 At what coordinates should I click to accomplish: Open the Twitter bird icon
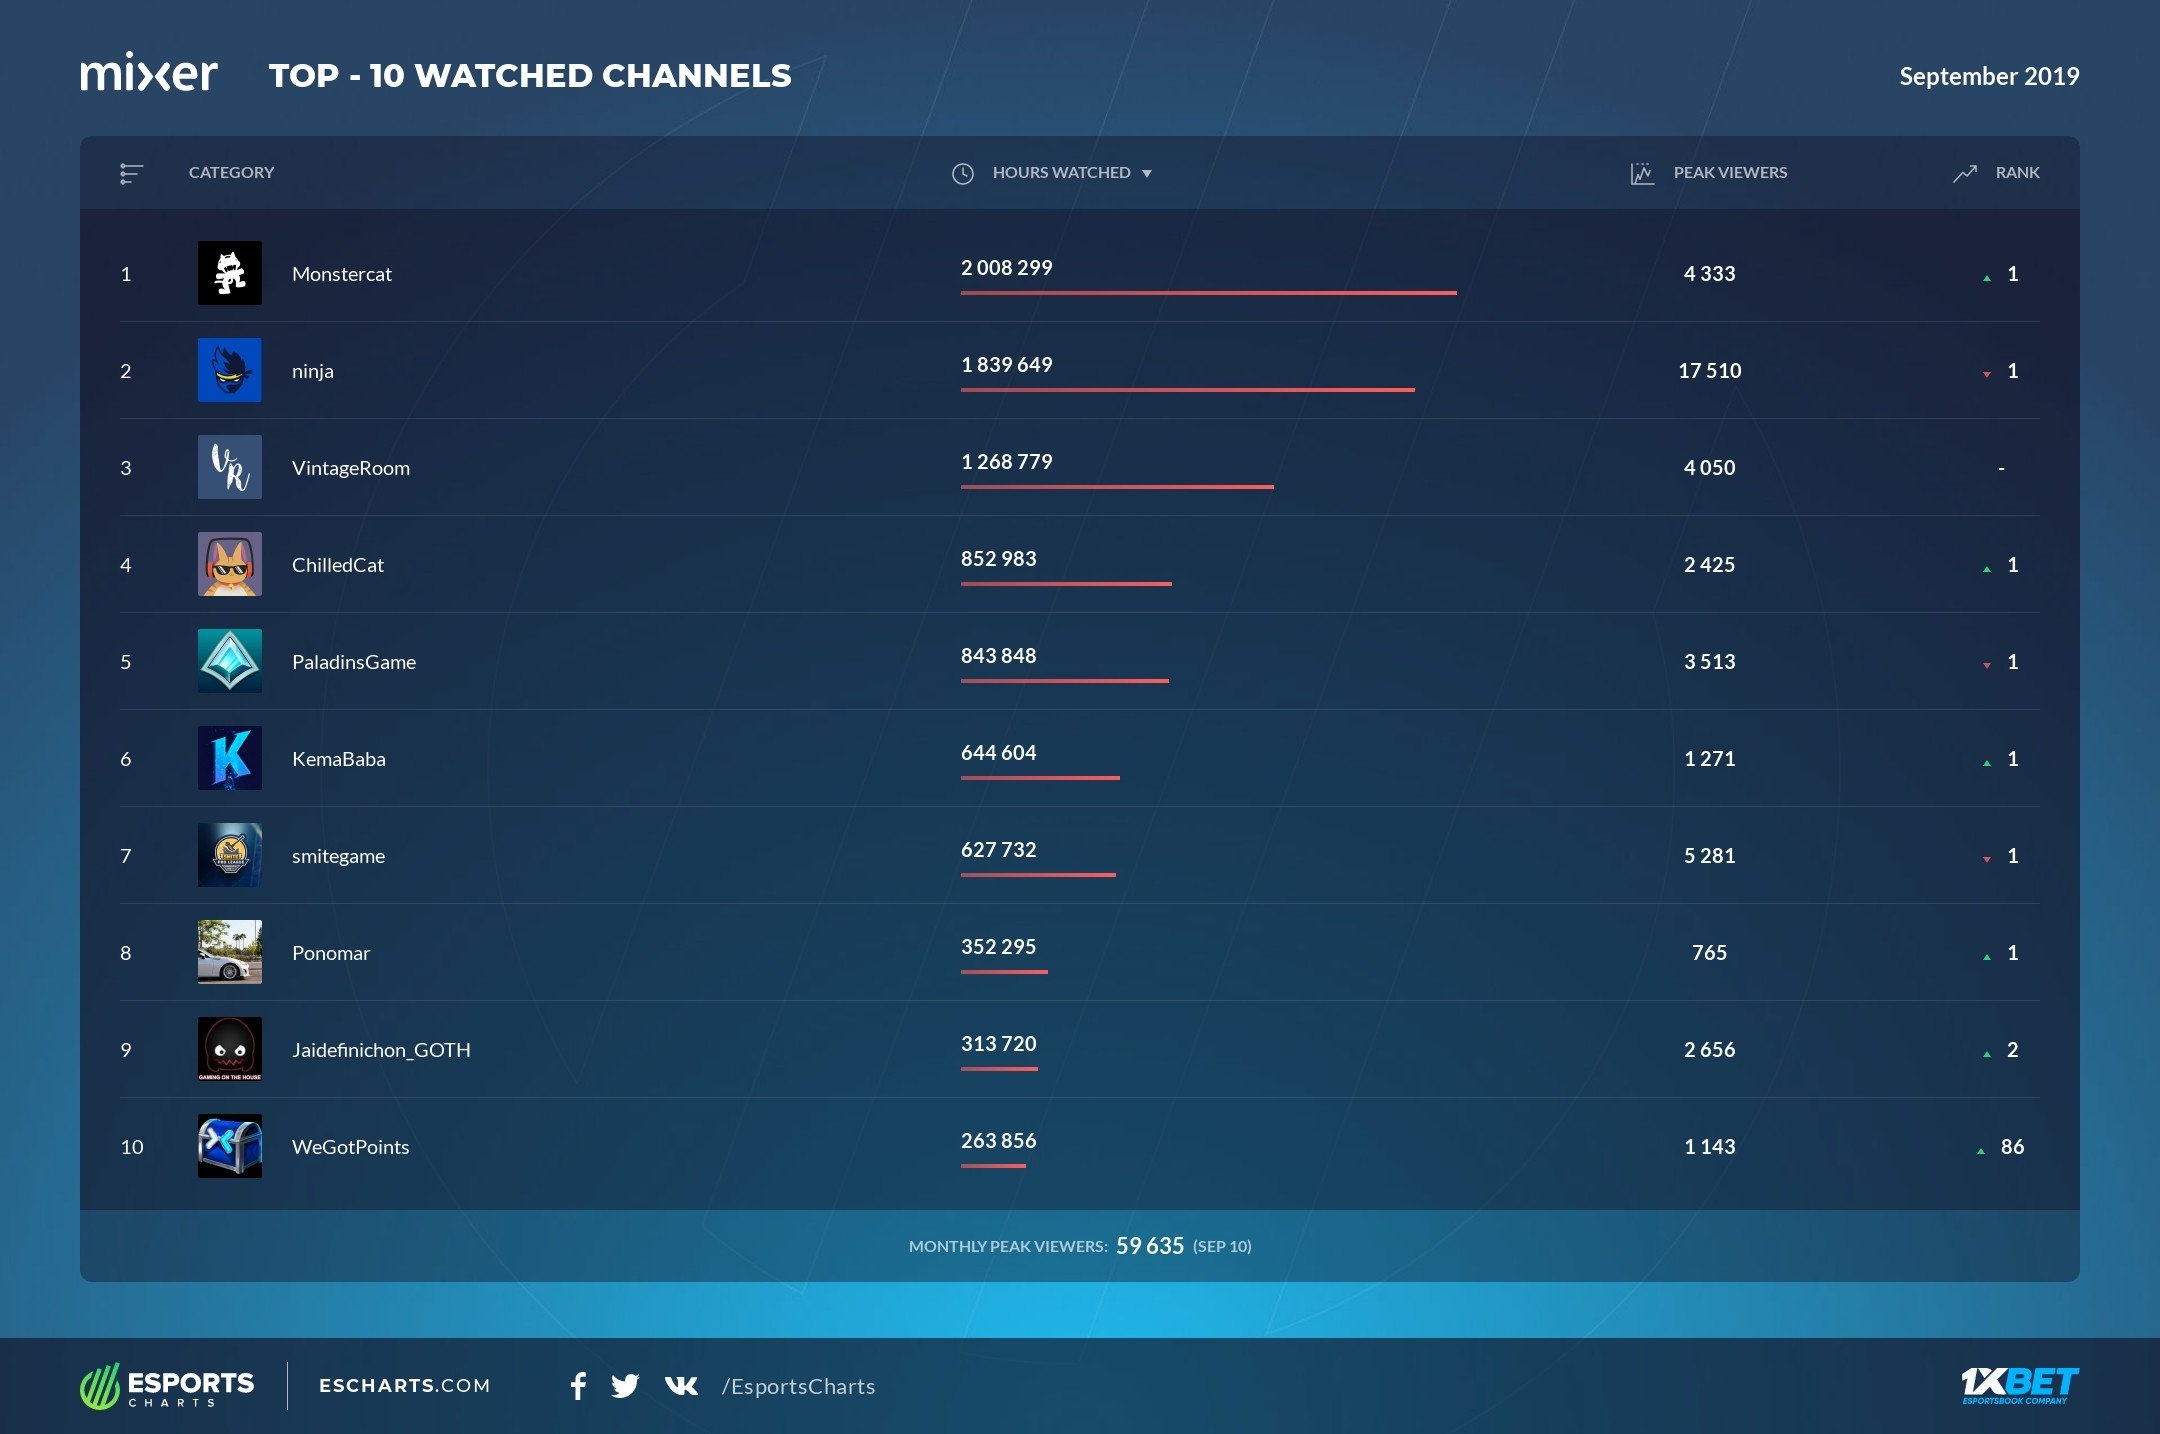click(x=625, y=1386)
